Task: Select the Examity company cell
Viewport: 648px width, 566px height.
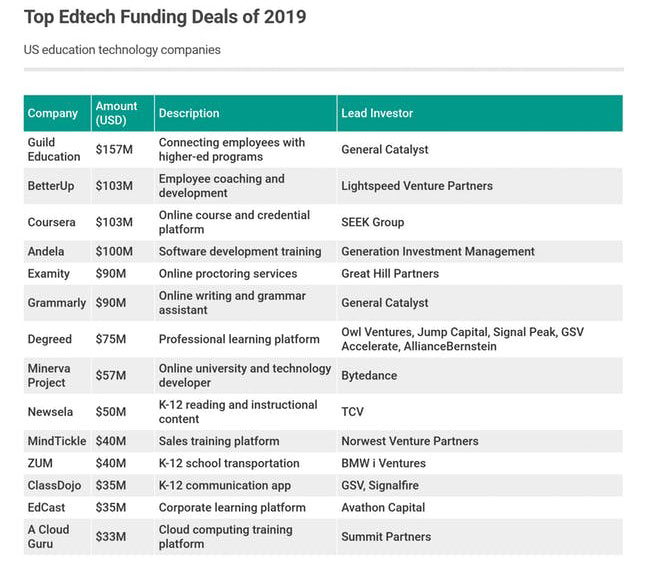Action: (x=57, y=273)
